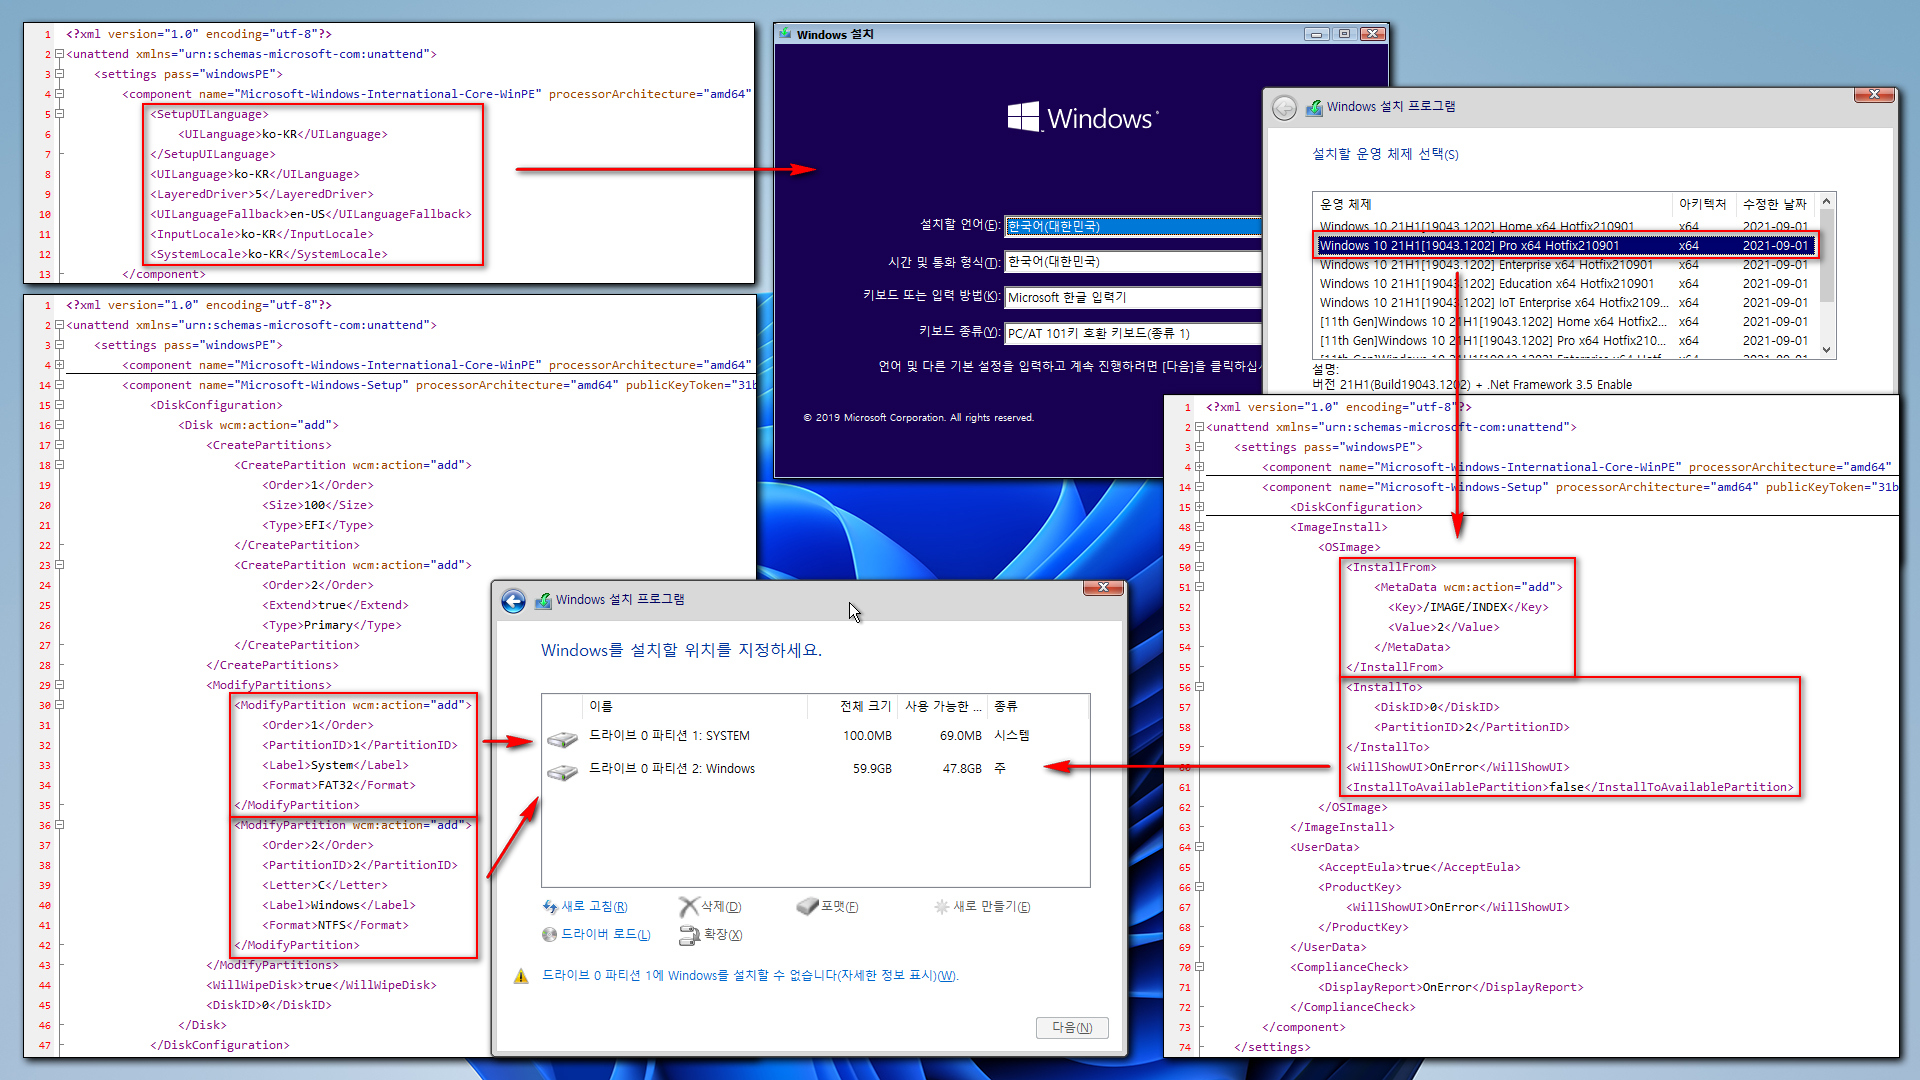Click the Windows 설치 title bar icon
This screenshot has height=1080, width=1920.
[785, 34]
